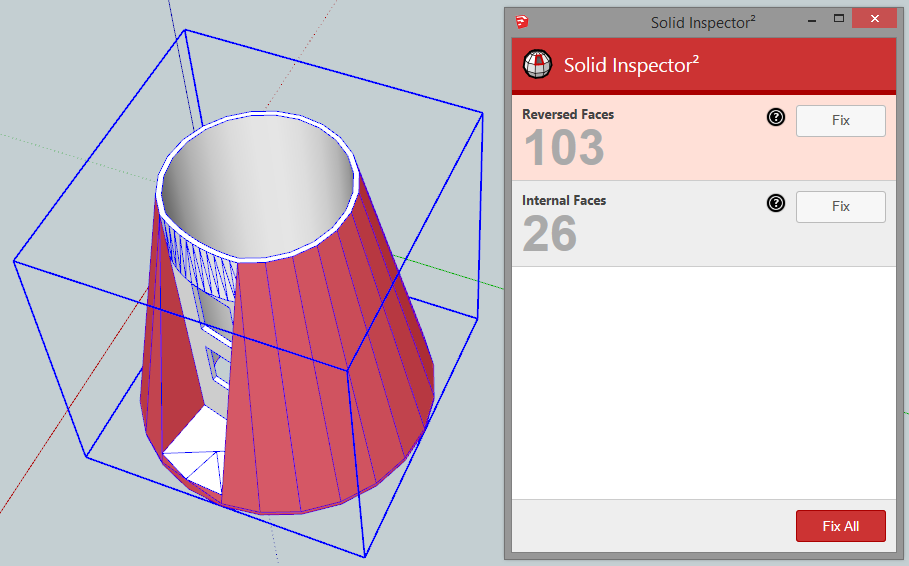Click the Solid Inspector globe logo
The width and height of the screenshot is (909, 566).
point(538,65)
